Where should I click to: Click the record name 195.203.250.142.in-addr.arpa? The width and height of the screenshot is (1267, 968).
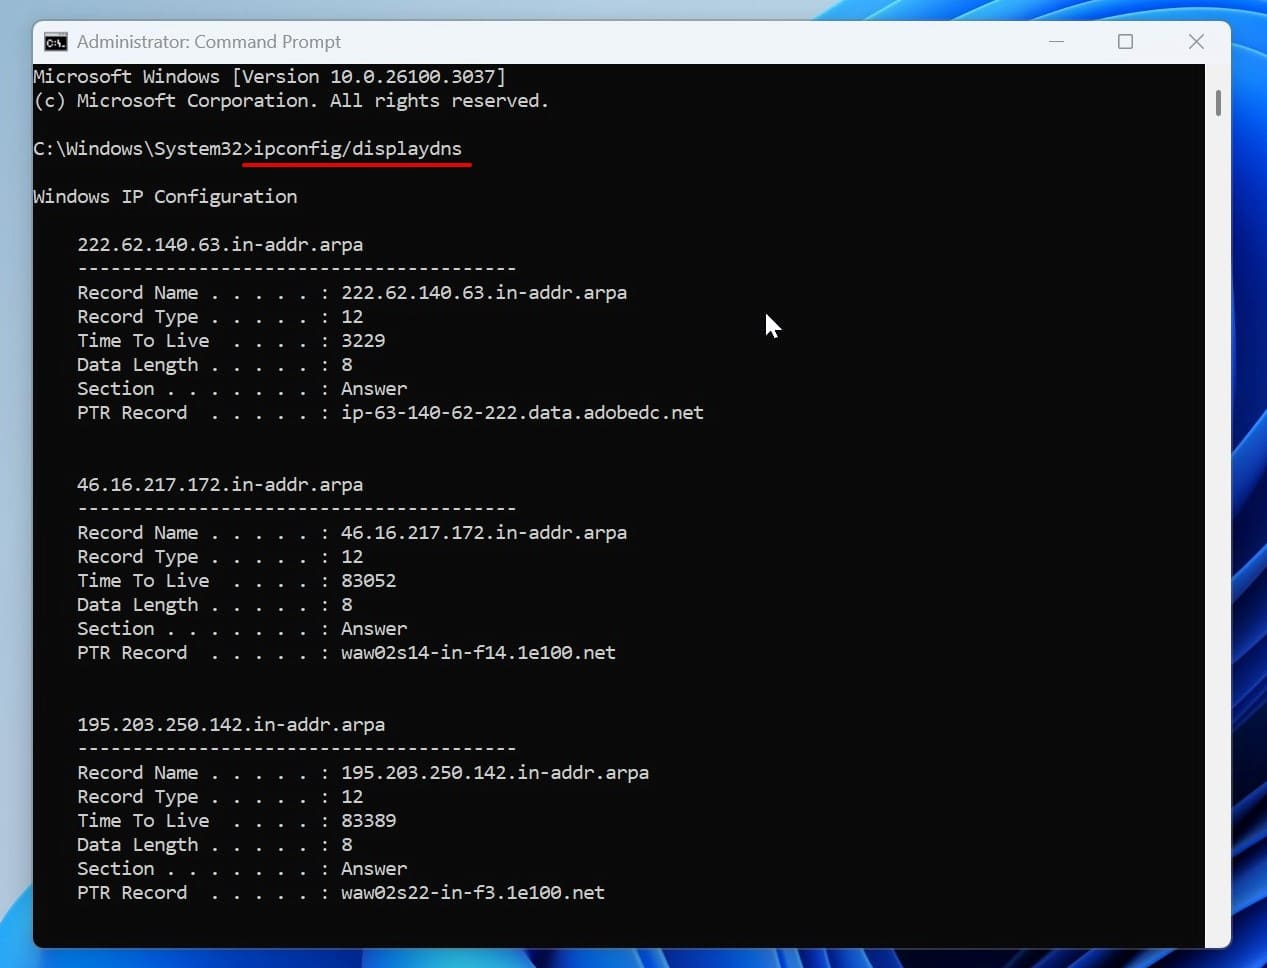pos(231,724)
